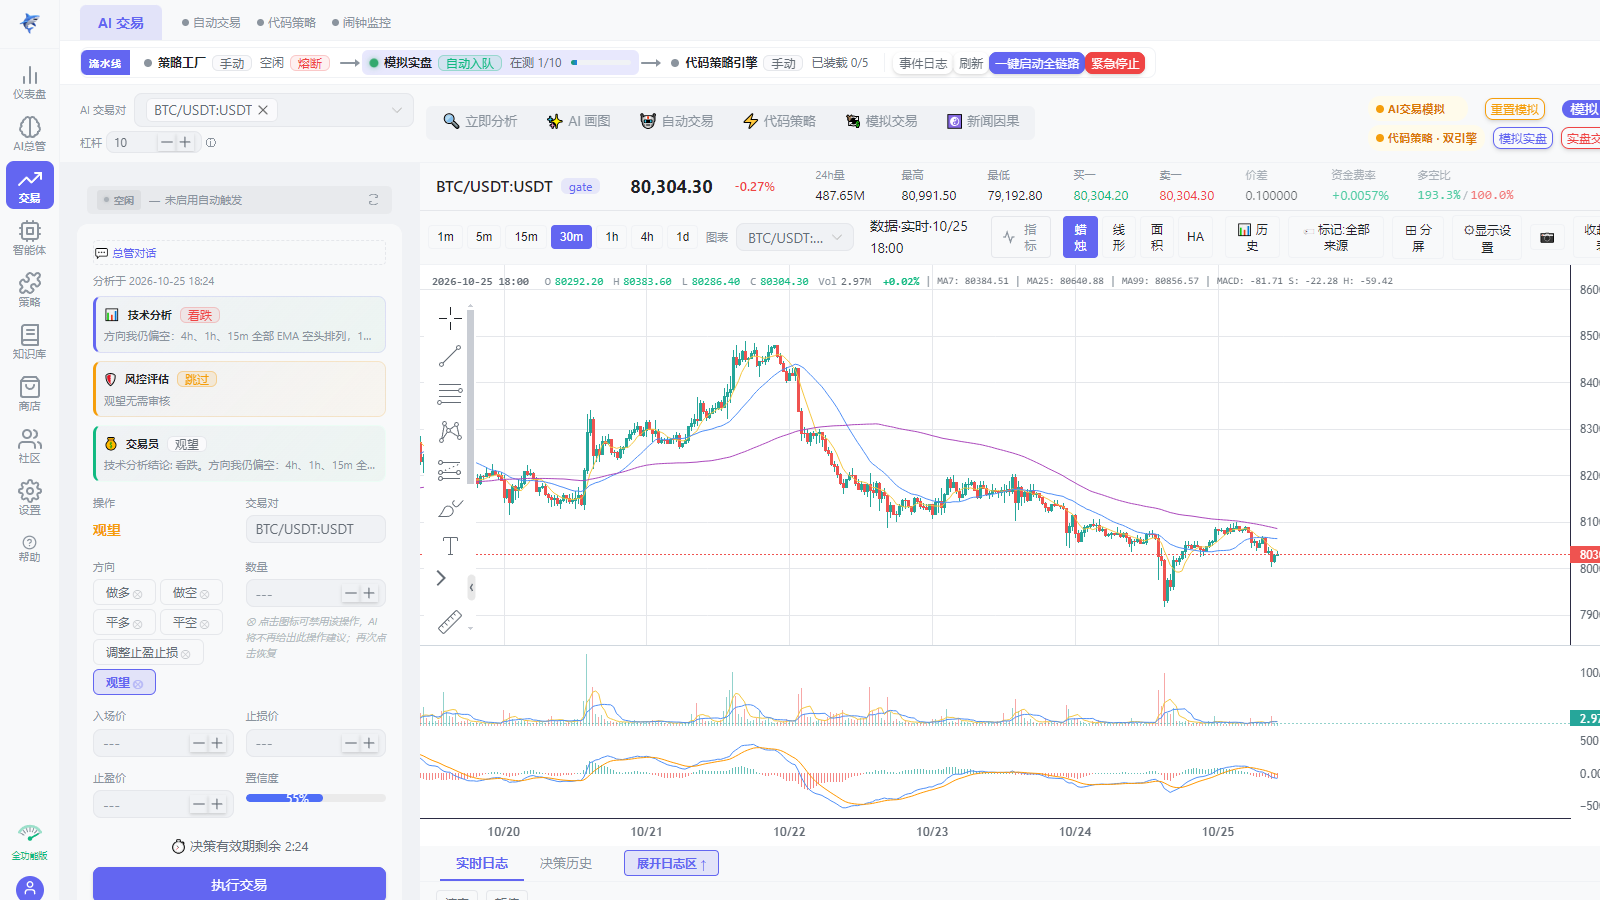Open 商店 shop icon in sidebar
The image size is (1600, 900).
pos(29,394)
